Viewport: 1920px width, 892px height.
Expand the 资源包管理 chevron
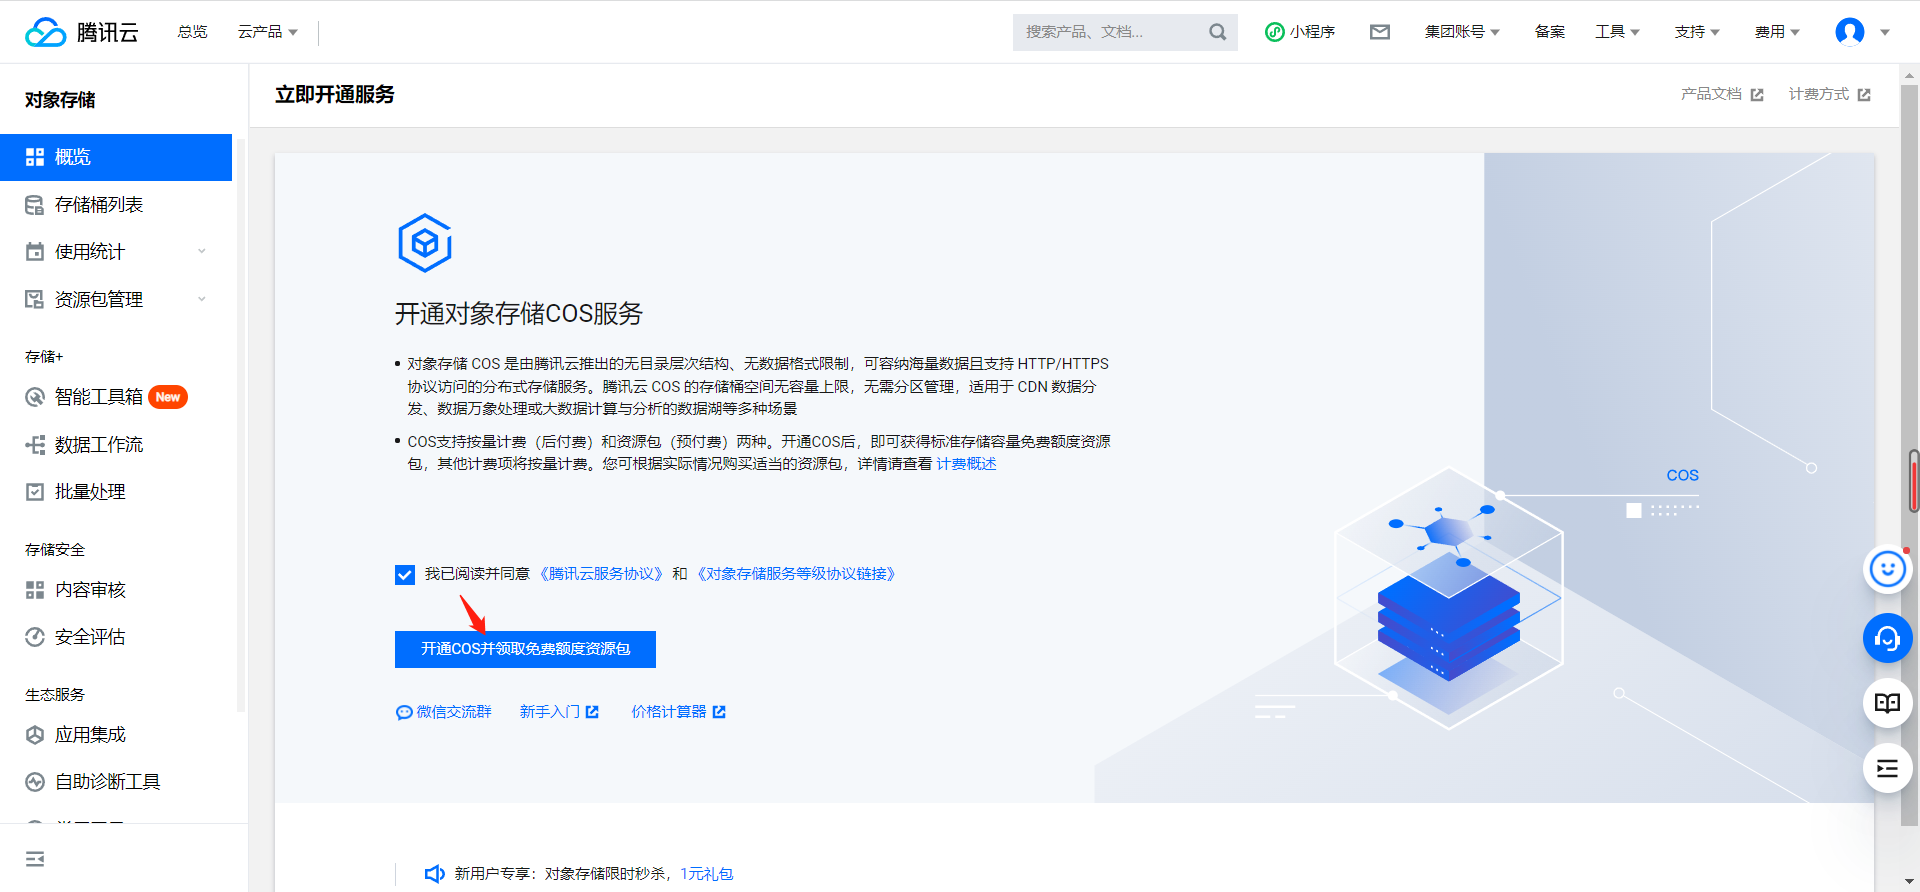click(x=202, y=299)
